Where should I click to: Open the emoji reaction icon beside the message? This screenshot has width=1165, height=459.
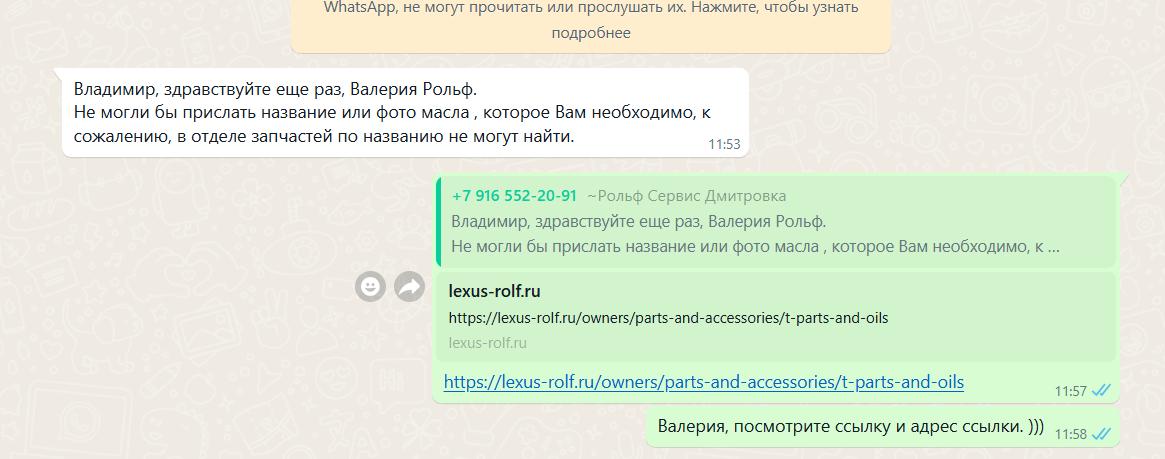[x=371, y=286]
